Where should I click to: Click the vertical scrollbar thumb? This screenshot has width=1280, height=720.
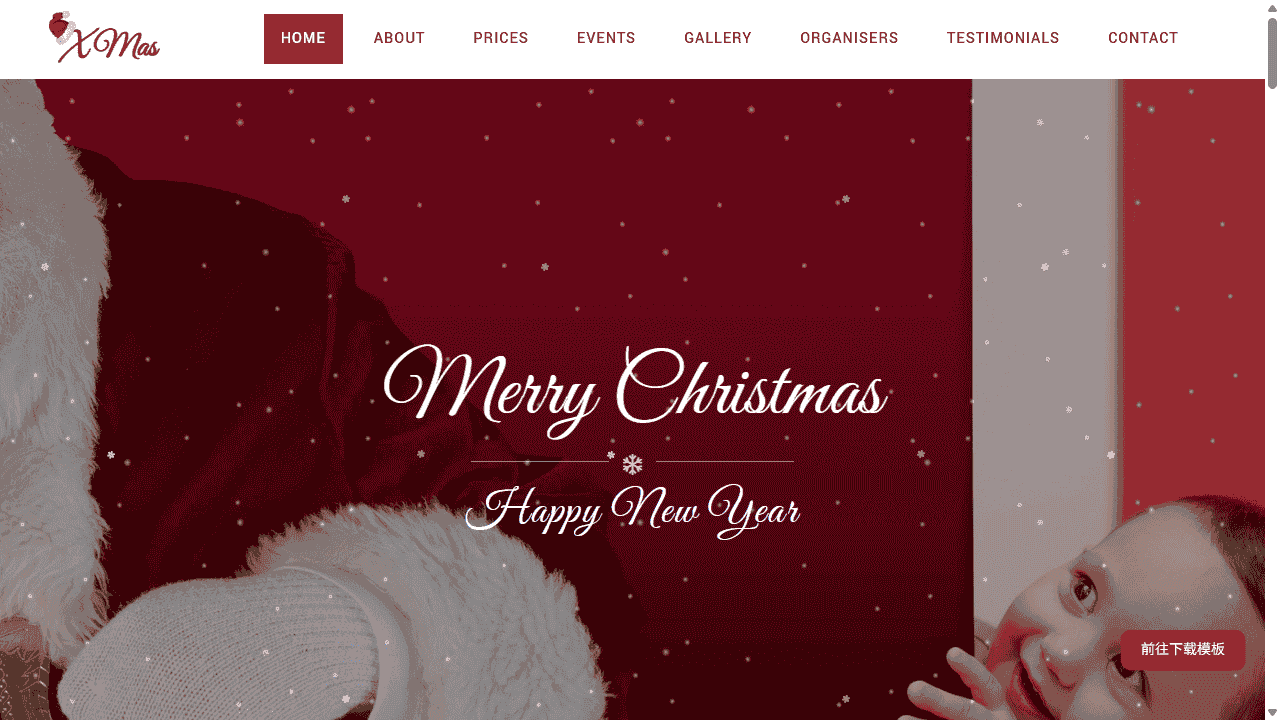click(x=1272, y=53)
